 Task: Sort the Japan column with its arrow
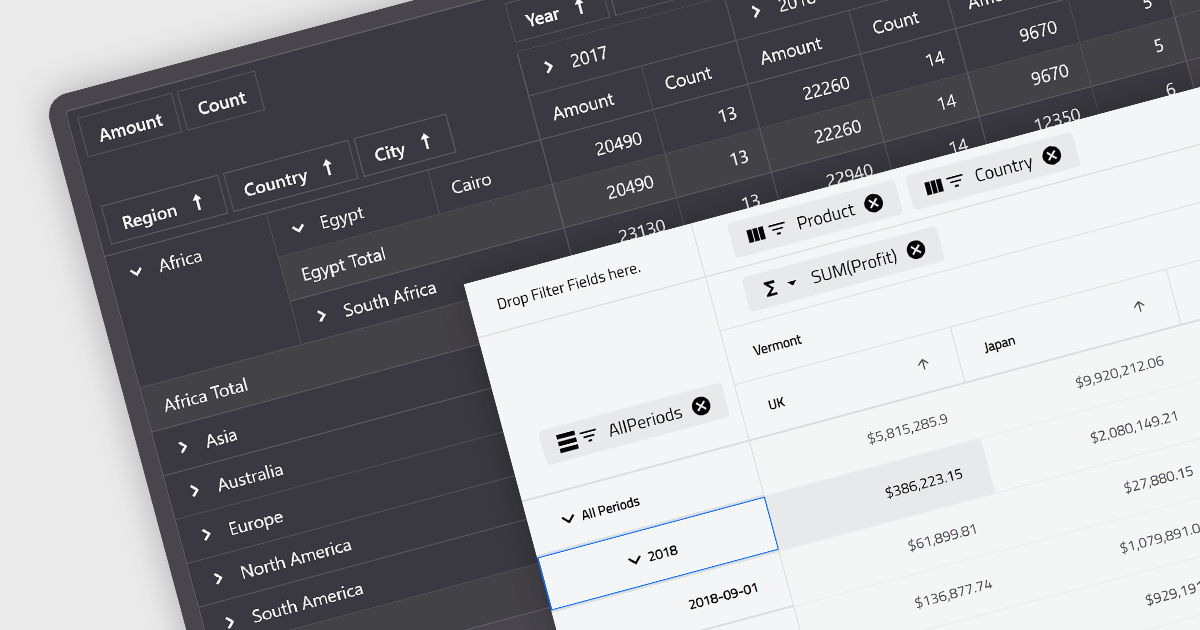[x=1138, y=306]
